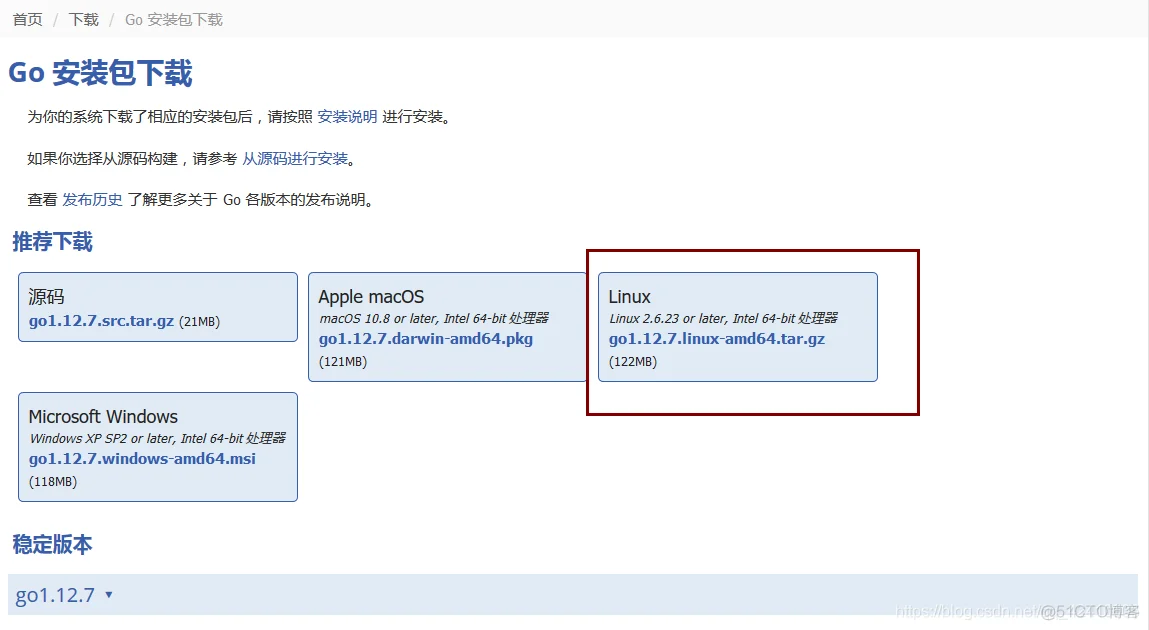Download go1.12.7.linux-amd64.tar.gz for Linux
Viewport: 1149px width, 630px height.
717,338
